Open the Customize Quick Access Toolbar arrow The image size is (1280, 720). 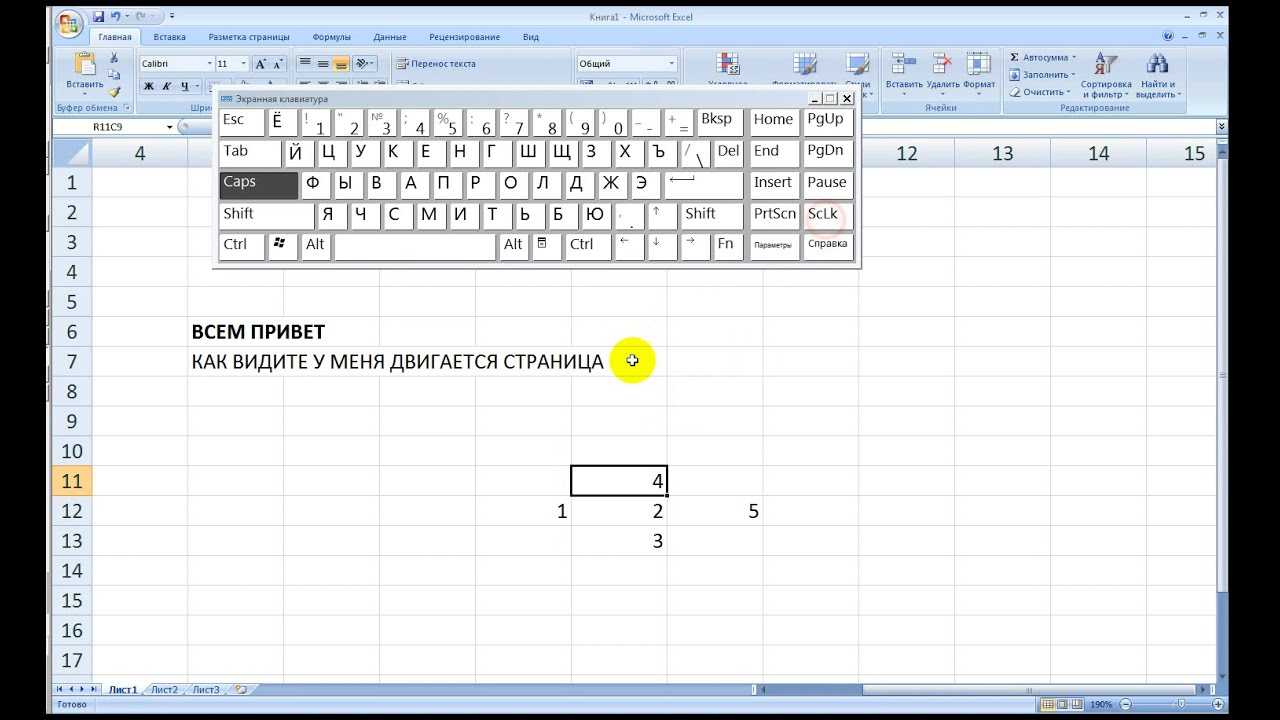pyautogui.click(x=172, y=17)
